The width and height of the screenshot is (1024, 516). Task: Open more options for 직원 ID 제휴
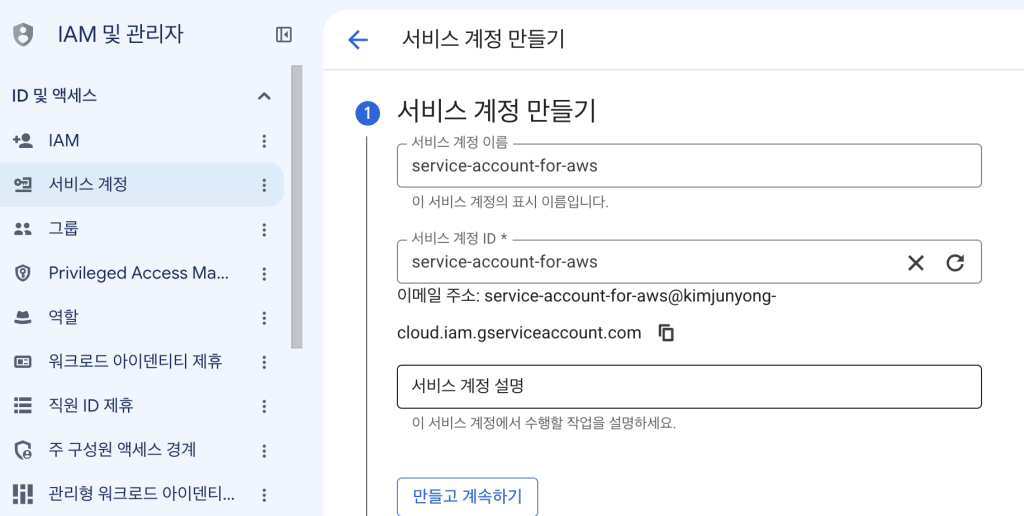coord(264,406)
